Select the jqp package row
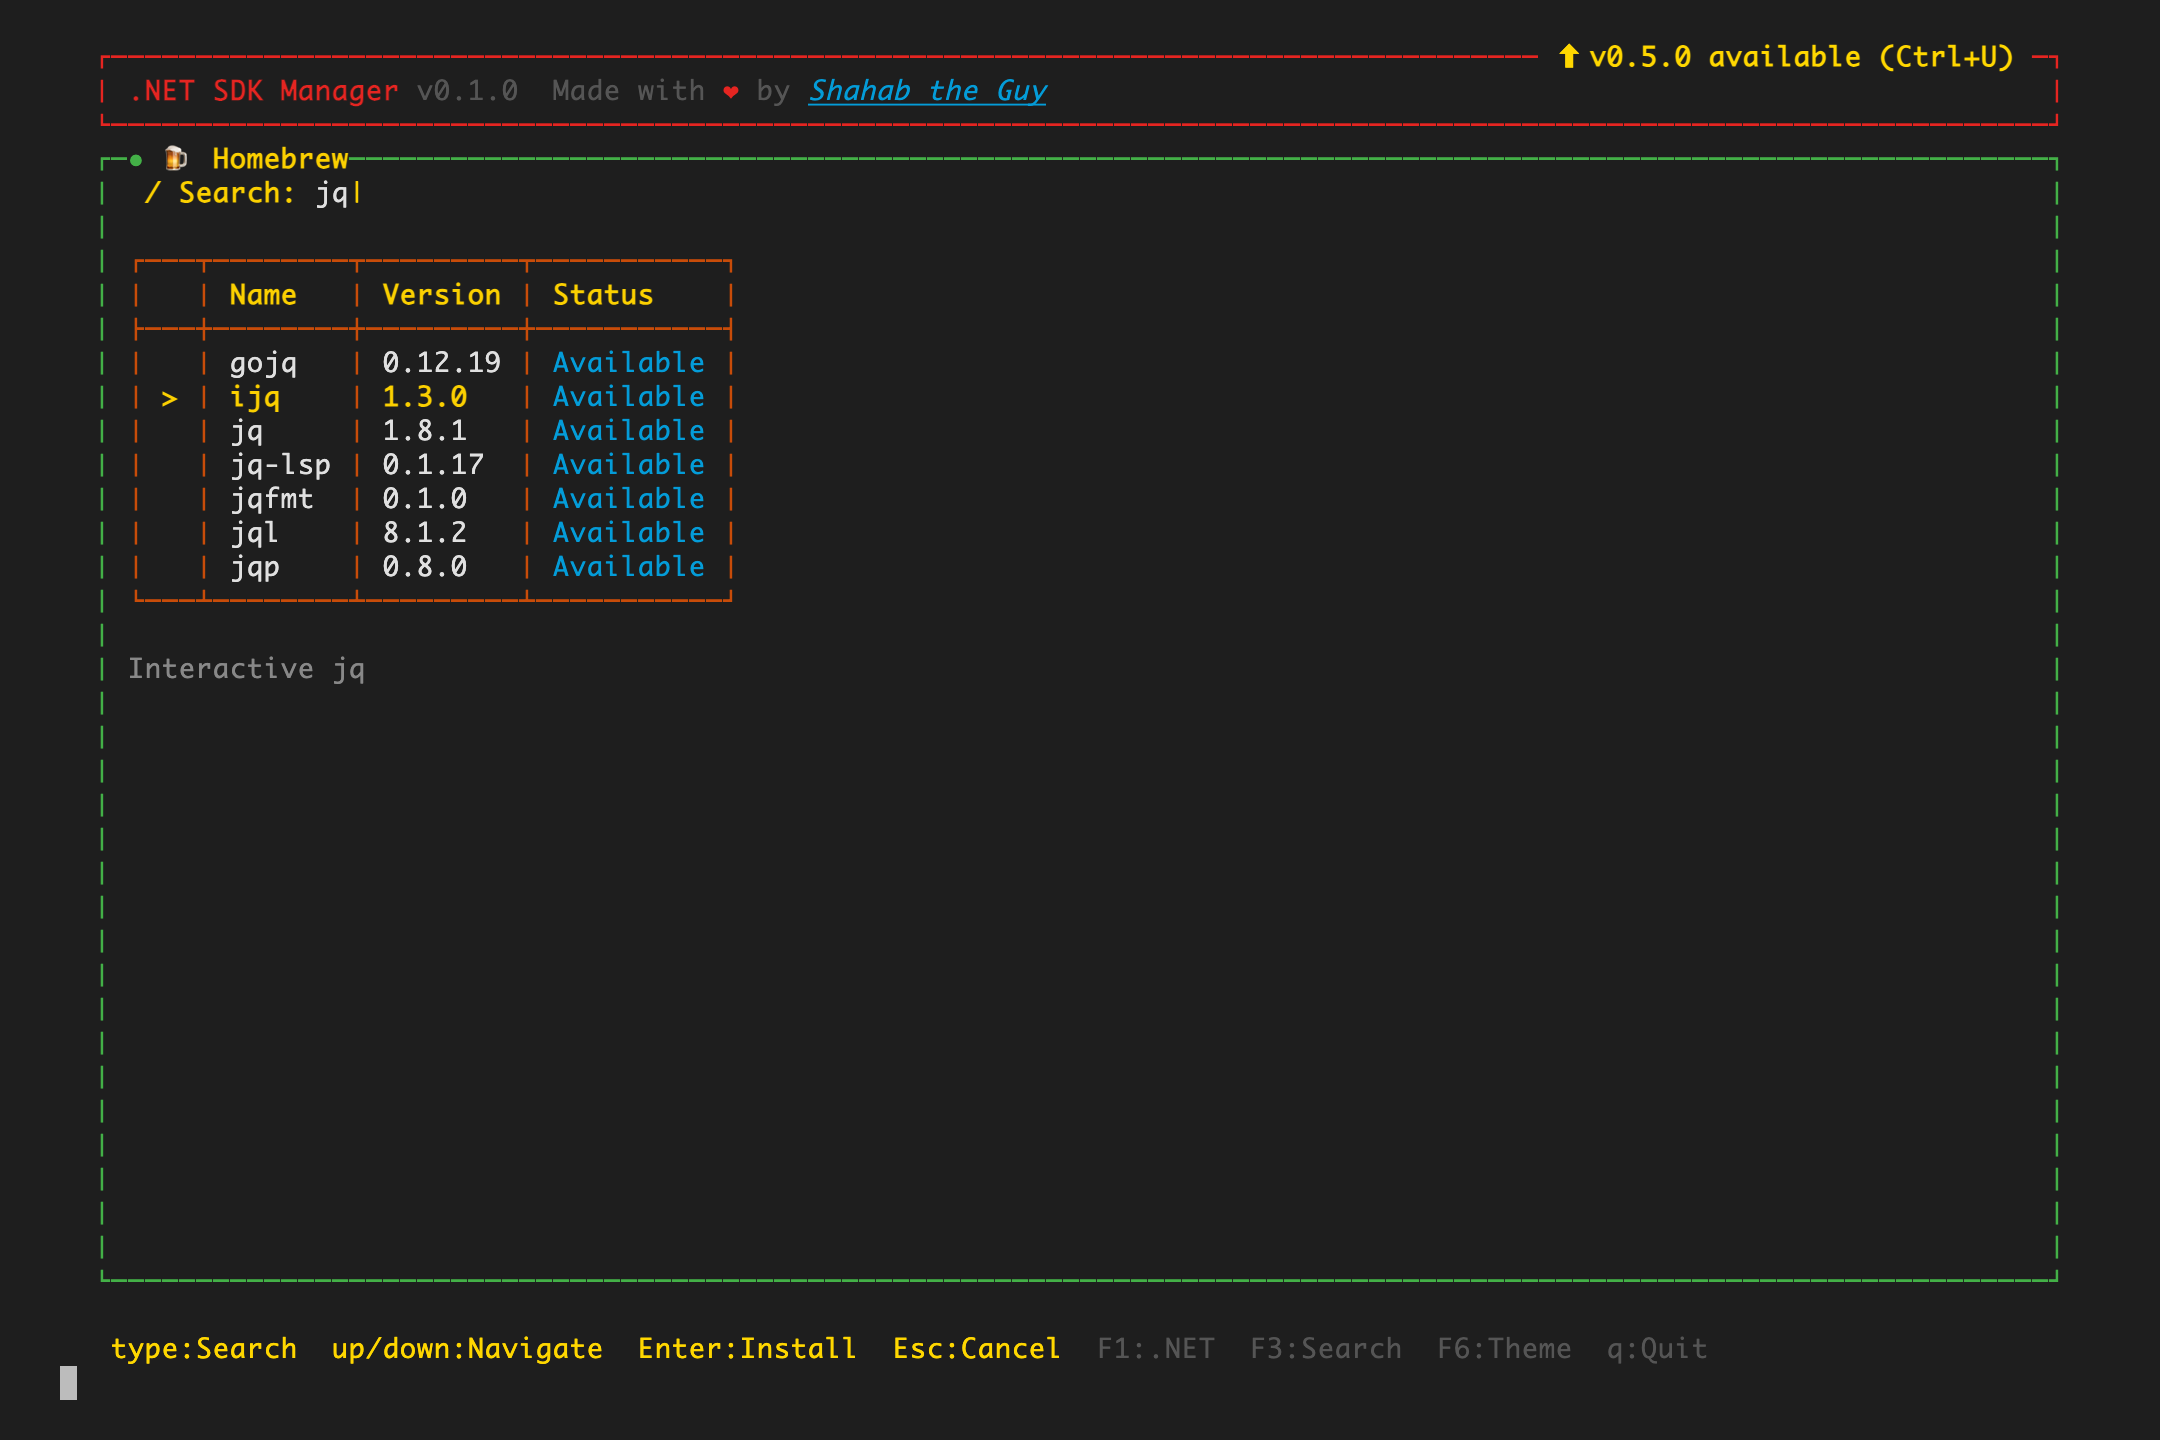 point(433,567)
